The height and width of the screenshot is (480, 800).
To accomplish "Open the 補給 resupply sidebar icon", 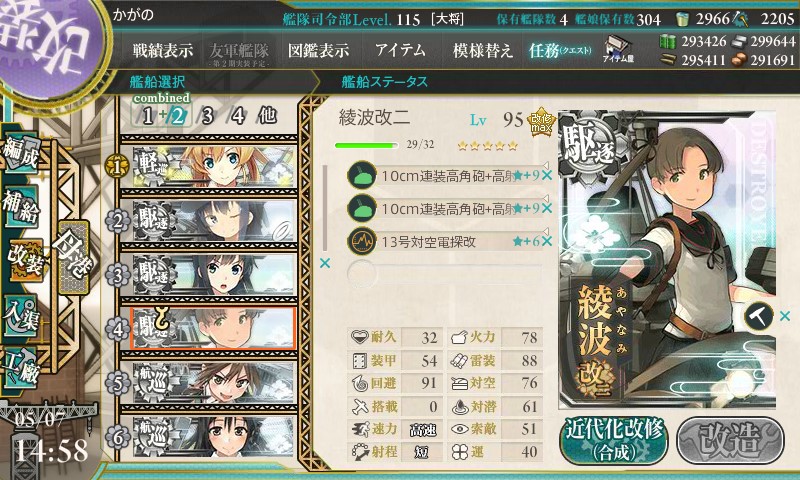I will [x=21, y=207].
